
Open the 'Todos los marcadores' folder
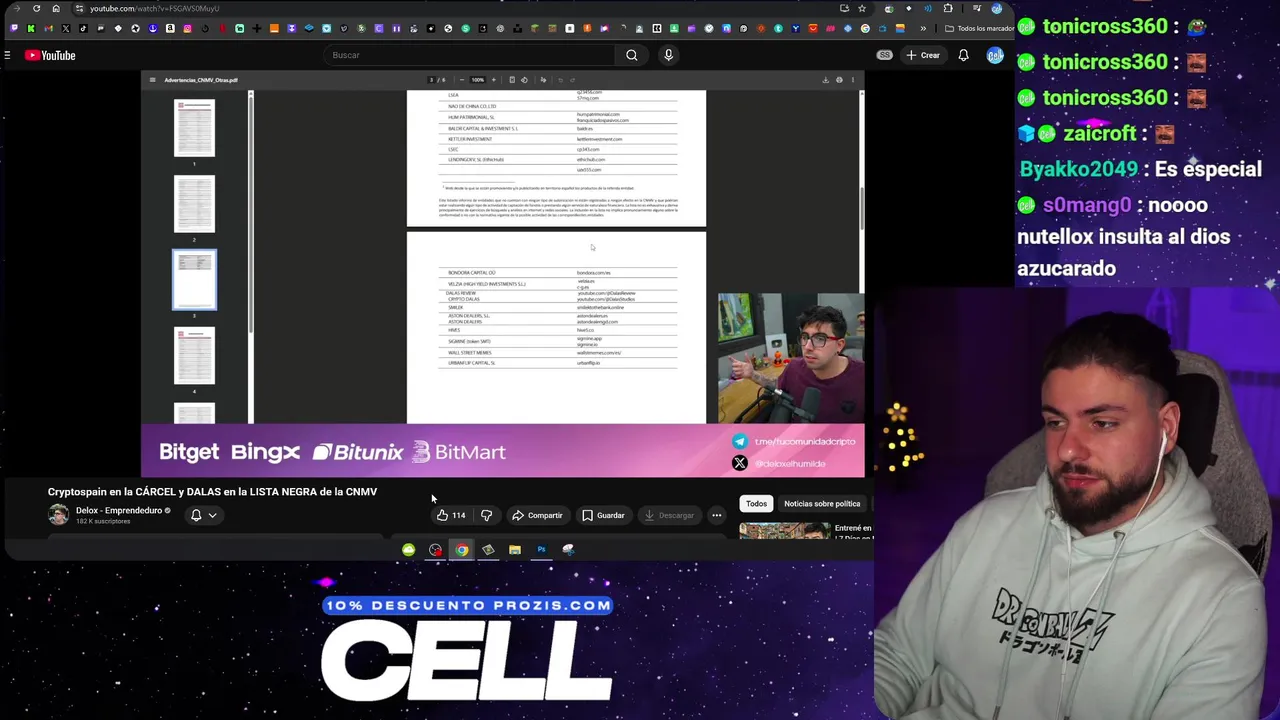tap(980, 28)
